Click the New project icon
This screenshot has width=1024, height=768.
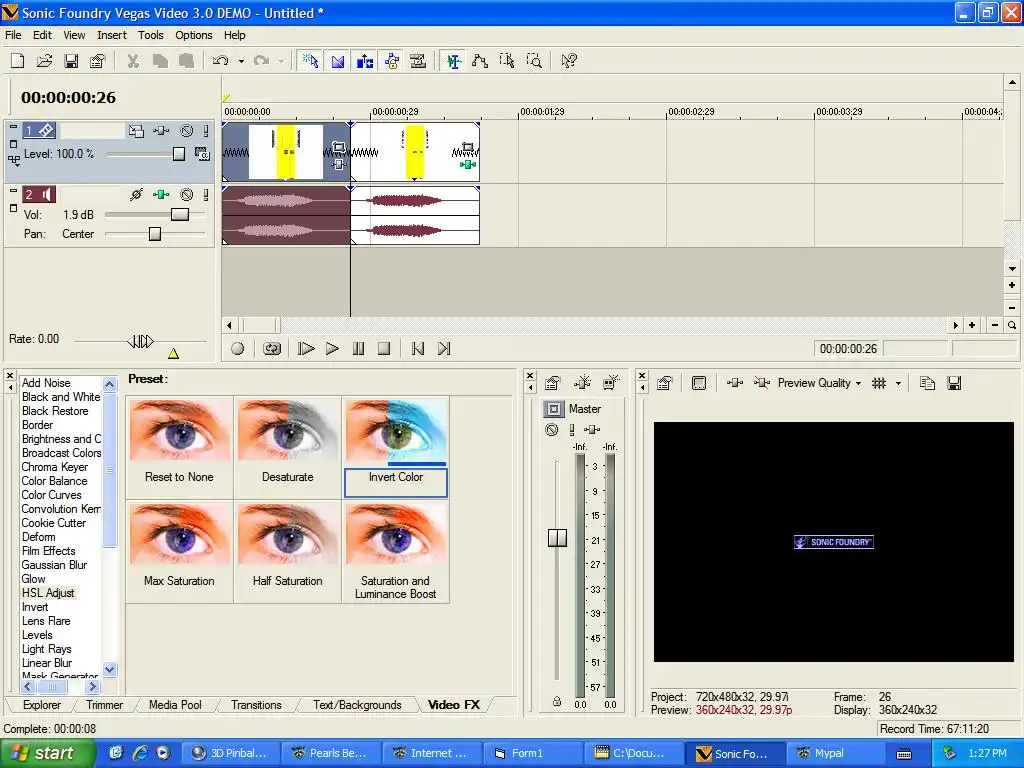pos(18,61)
